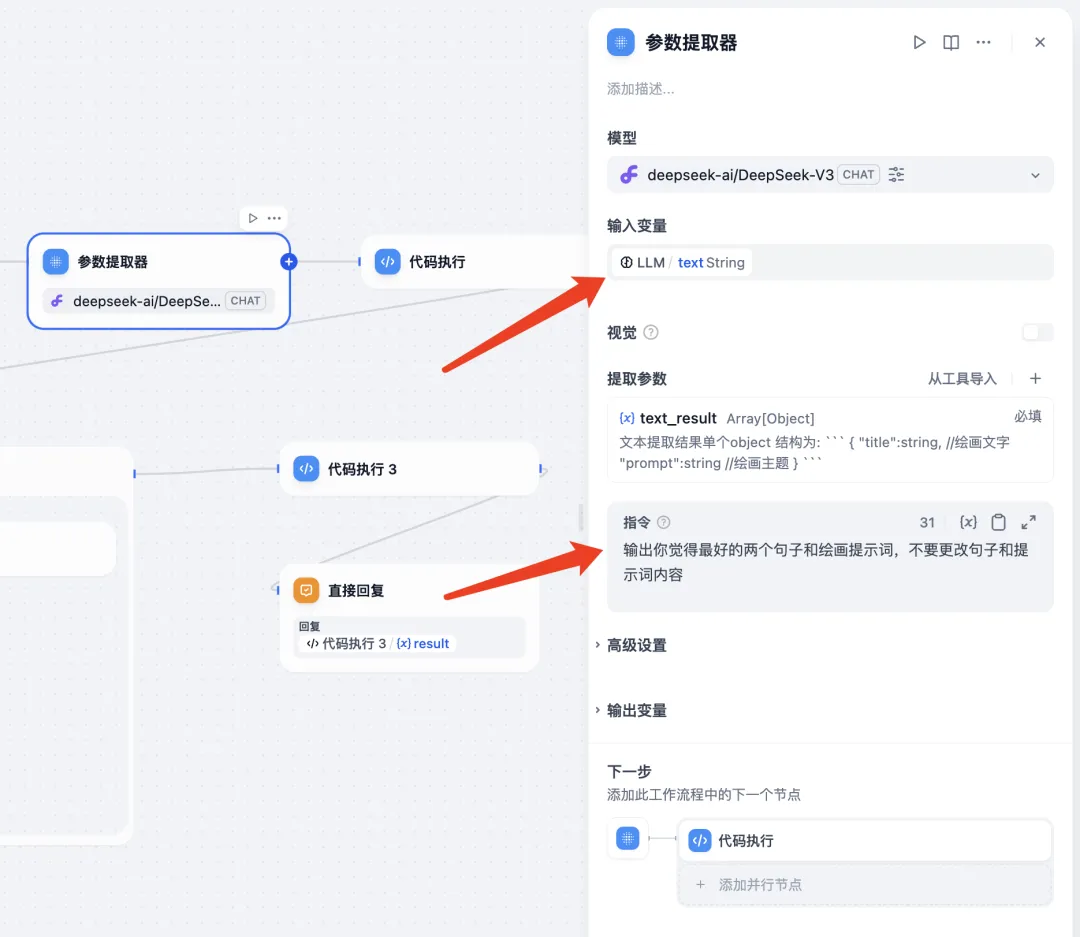This screenshot has width=1080, height=937.
Task: Toggle the 视觉 vision switch
Action: [x=1037, y=333]
